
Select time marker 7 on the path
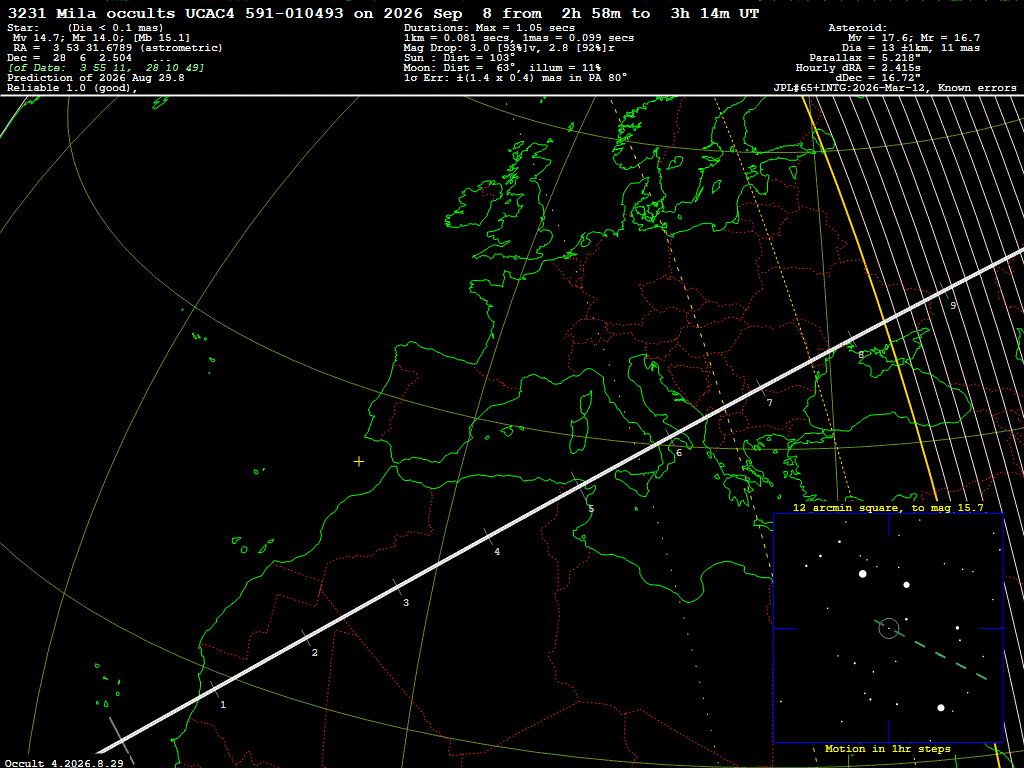[769, 402]
